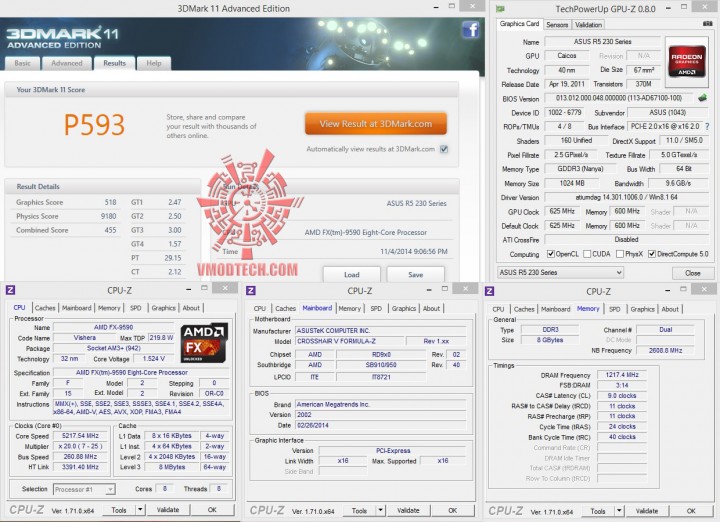Click the GPU Name field ASUS R5 230 Series
Image resolution: width=720 pixels, height=522 pixels.
click(602, 42)
